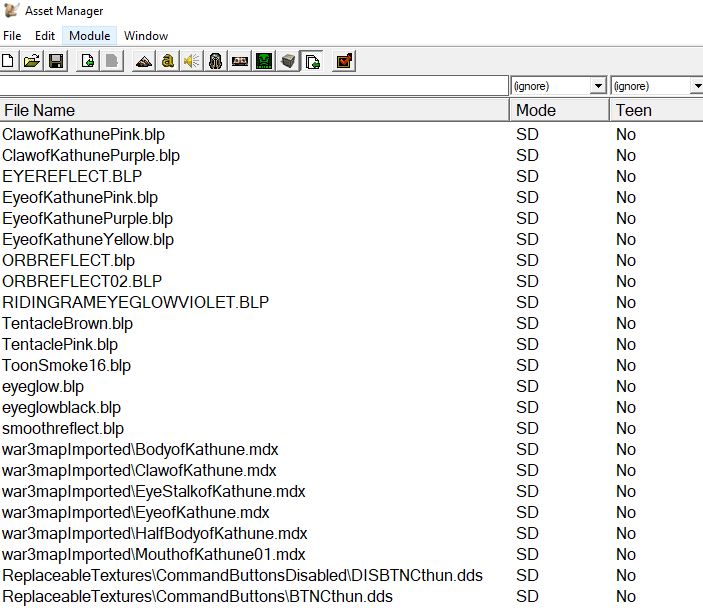This screenshot has height=616, width=703.
Task: Save map using the floppy disk icon
Action: pyautogui.click(x=56, y=61)
